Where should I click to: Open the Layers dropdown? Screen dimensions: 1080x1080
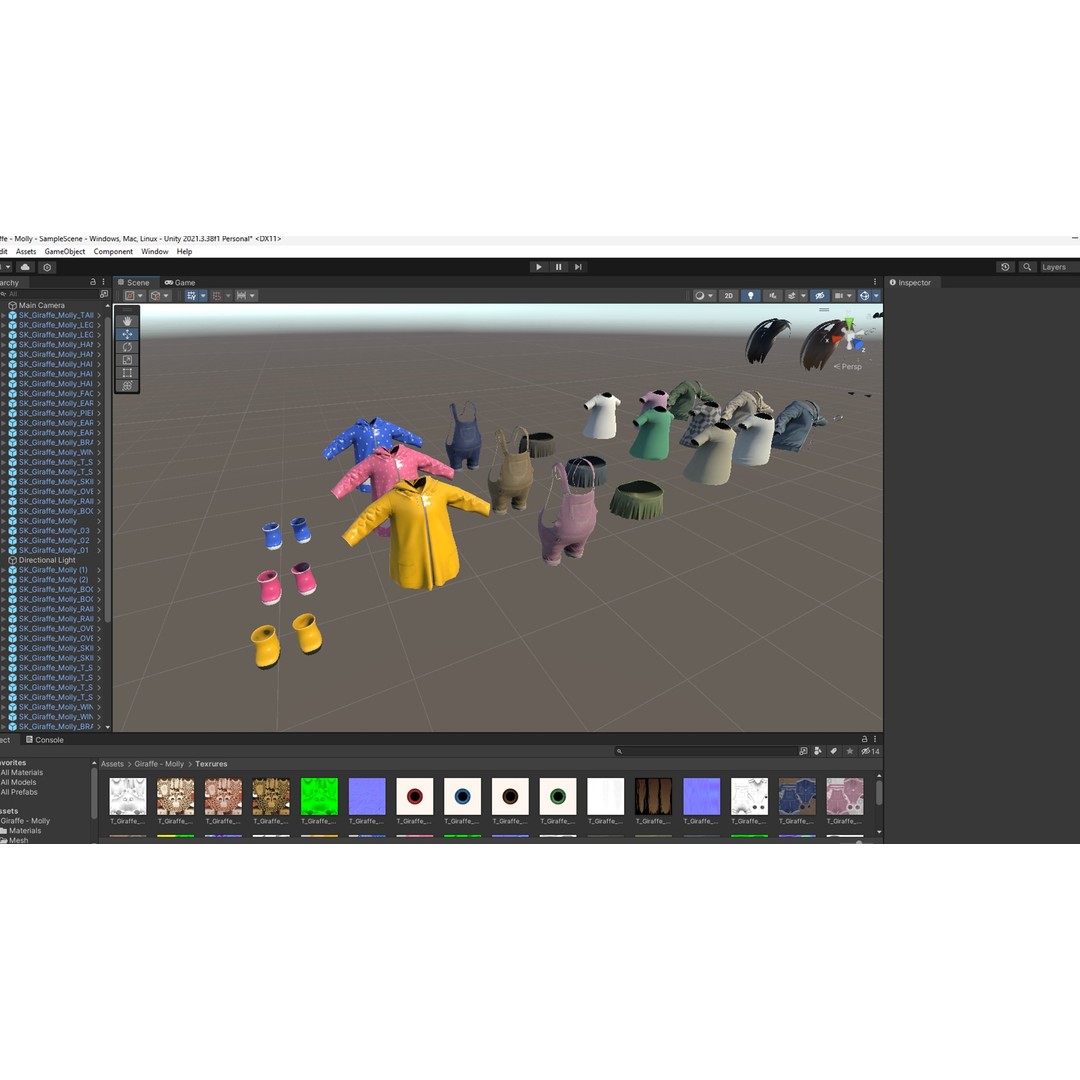(1054, 267)
